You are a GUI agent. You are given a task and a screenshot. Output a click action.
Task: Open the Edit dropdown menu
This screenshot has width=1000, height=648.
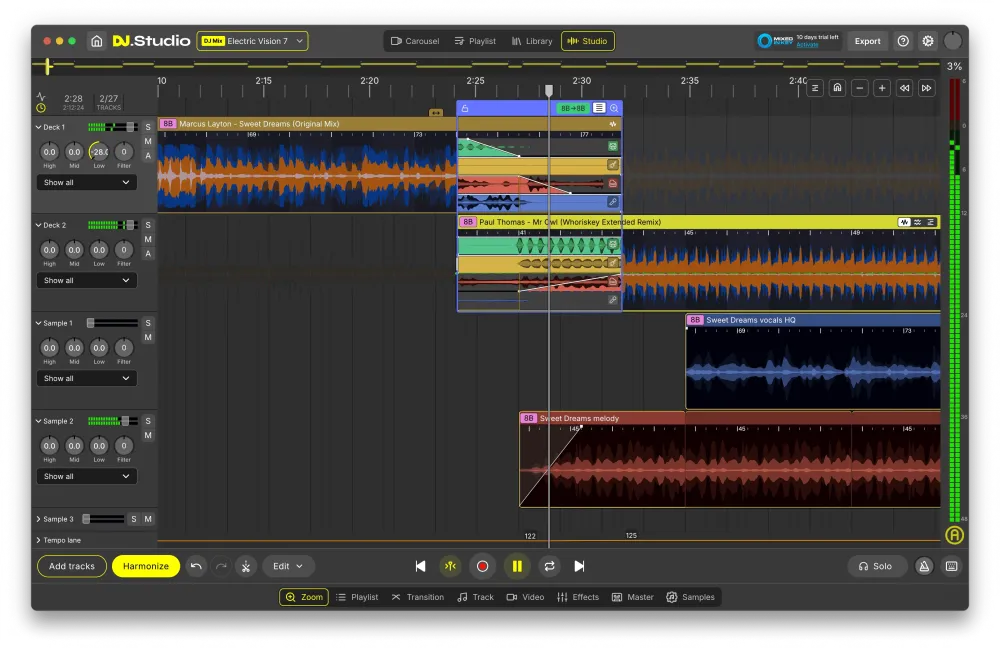[x=288, y=566]
